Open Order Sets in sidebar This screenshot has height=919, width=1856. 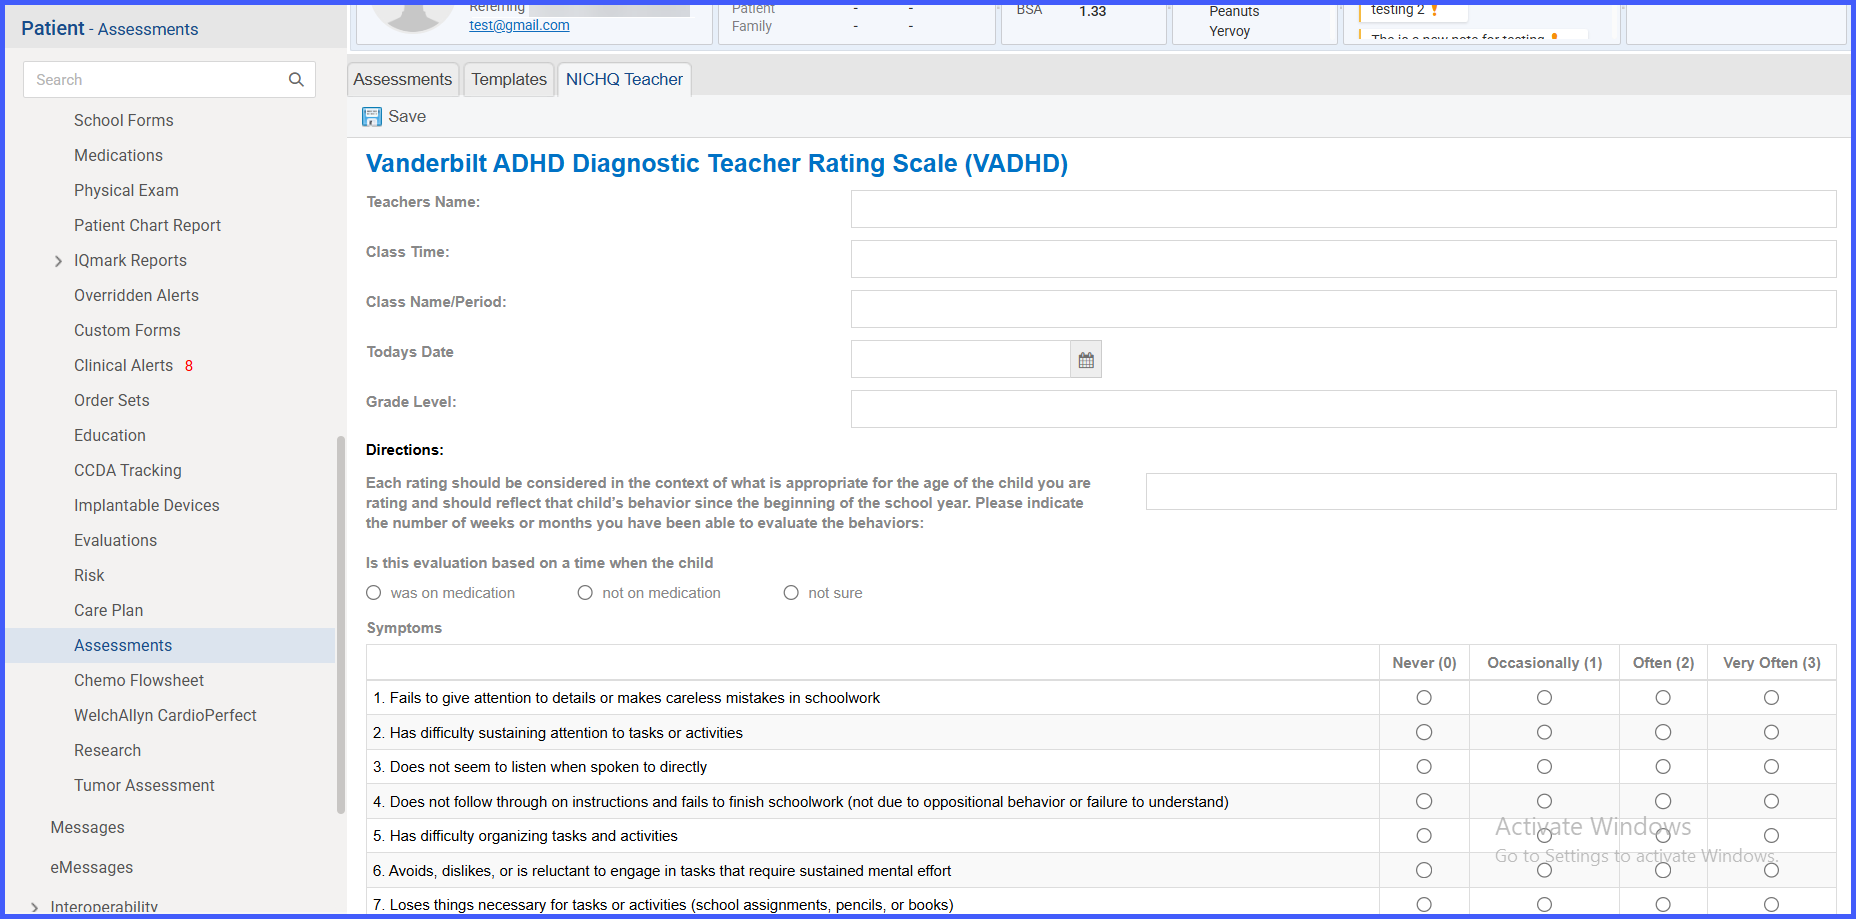[112, 401]
